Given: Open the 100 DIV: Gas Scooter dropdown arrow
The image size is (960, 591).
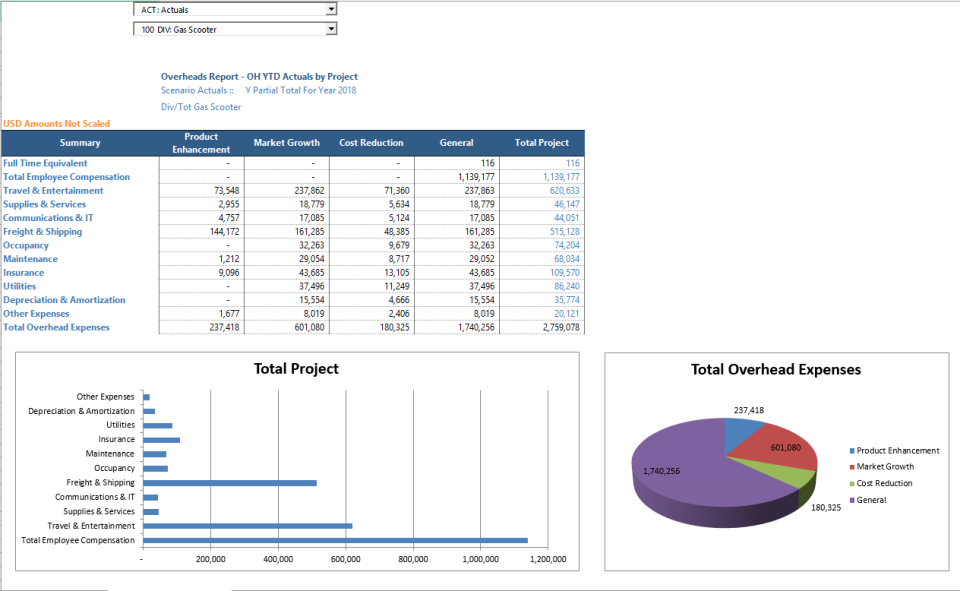Looking at the screenshot, I should (331, 29).
